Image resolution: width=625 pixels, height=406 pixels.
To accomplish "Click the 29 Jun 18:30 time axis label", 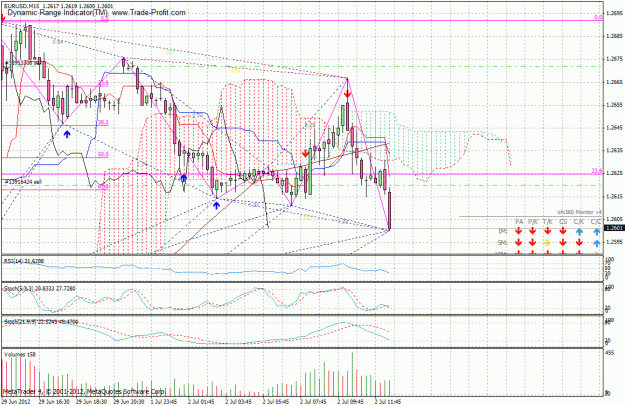I will point(91,402).
